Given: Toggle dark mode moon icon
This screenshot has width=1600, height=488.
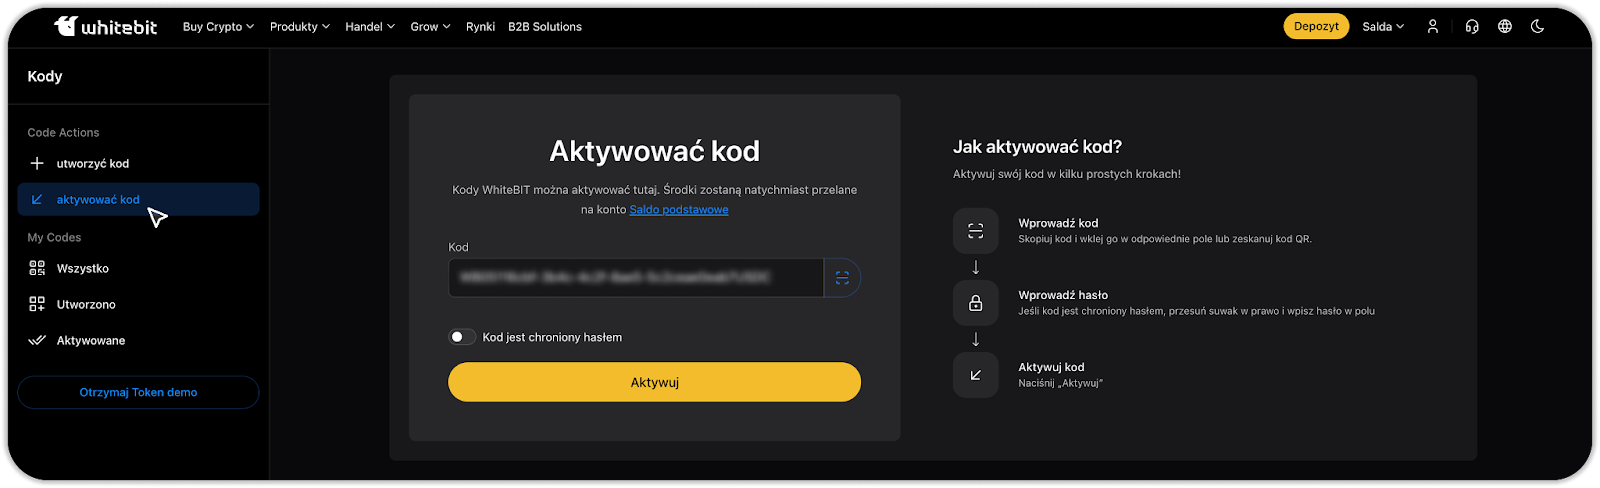Looking at the screenshot, I should point(1537,27).
